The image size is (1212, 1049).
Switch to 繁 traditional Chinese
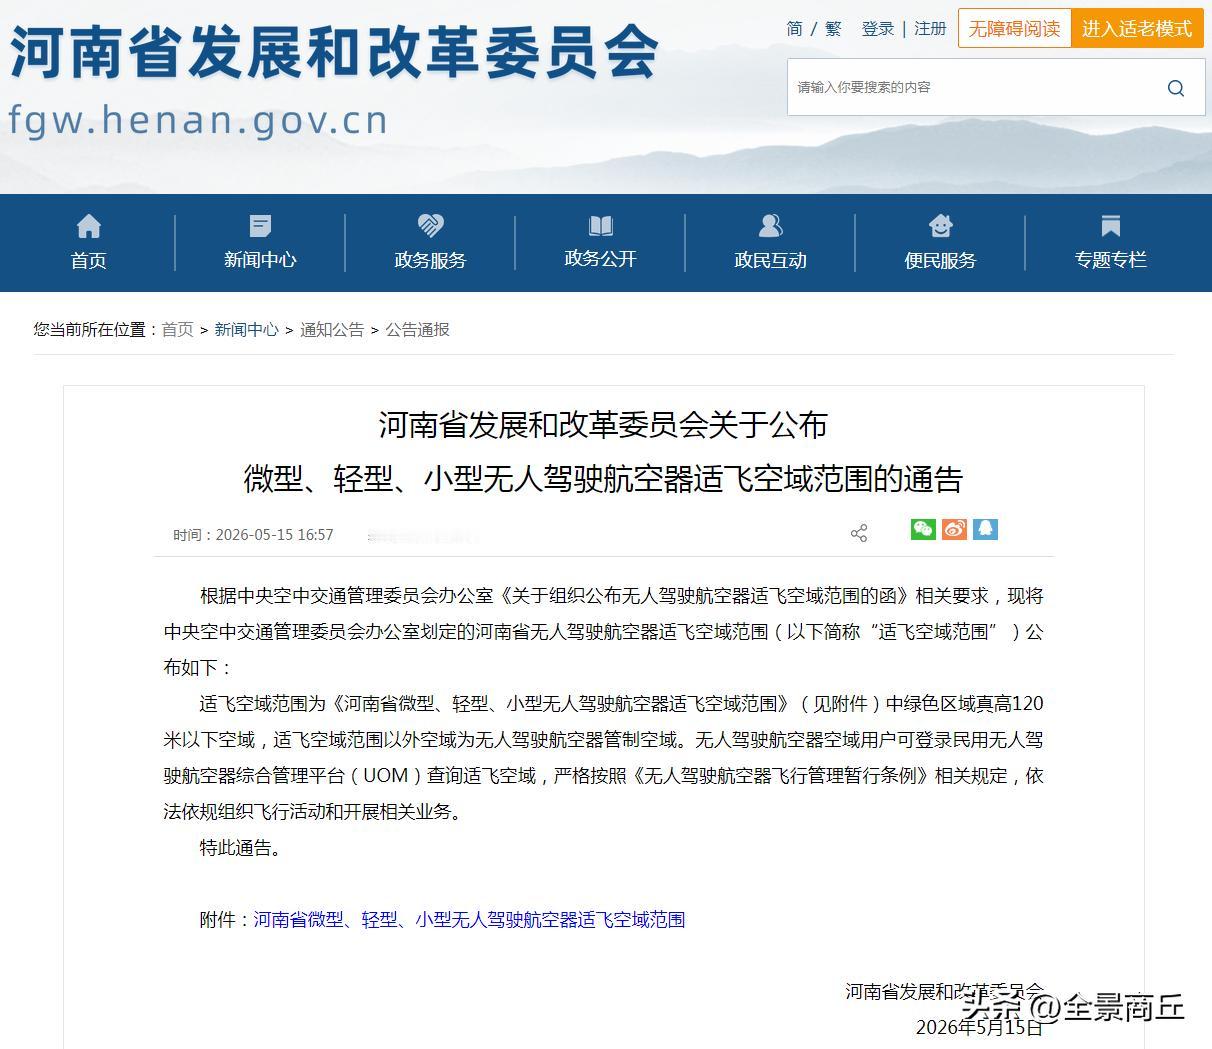(833, 29)
